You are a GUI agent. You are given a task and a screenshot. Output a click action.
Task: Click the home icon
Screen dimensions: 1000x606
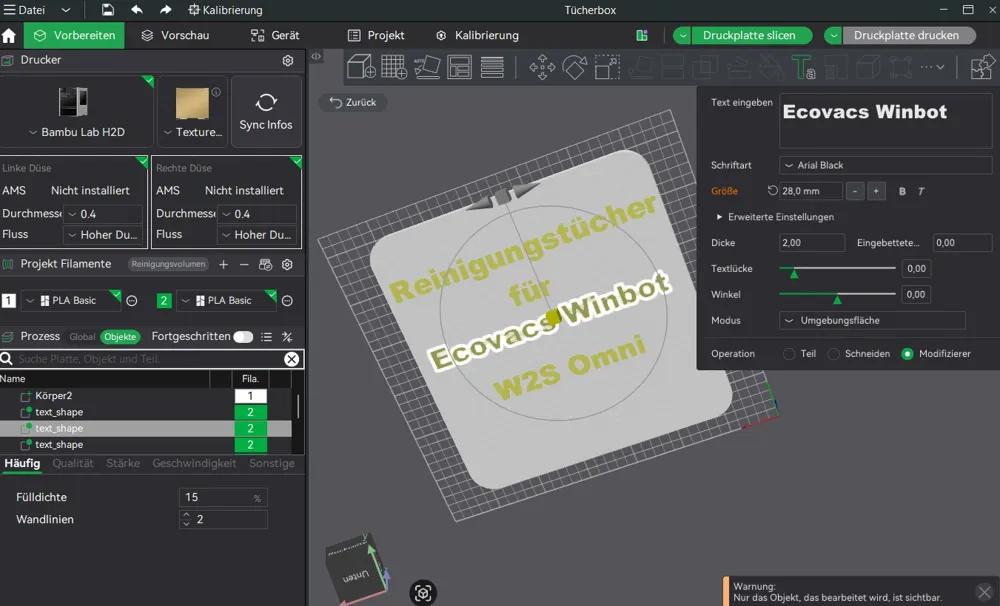[x=9, y=36]
